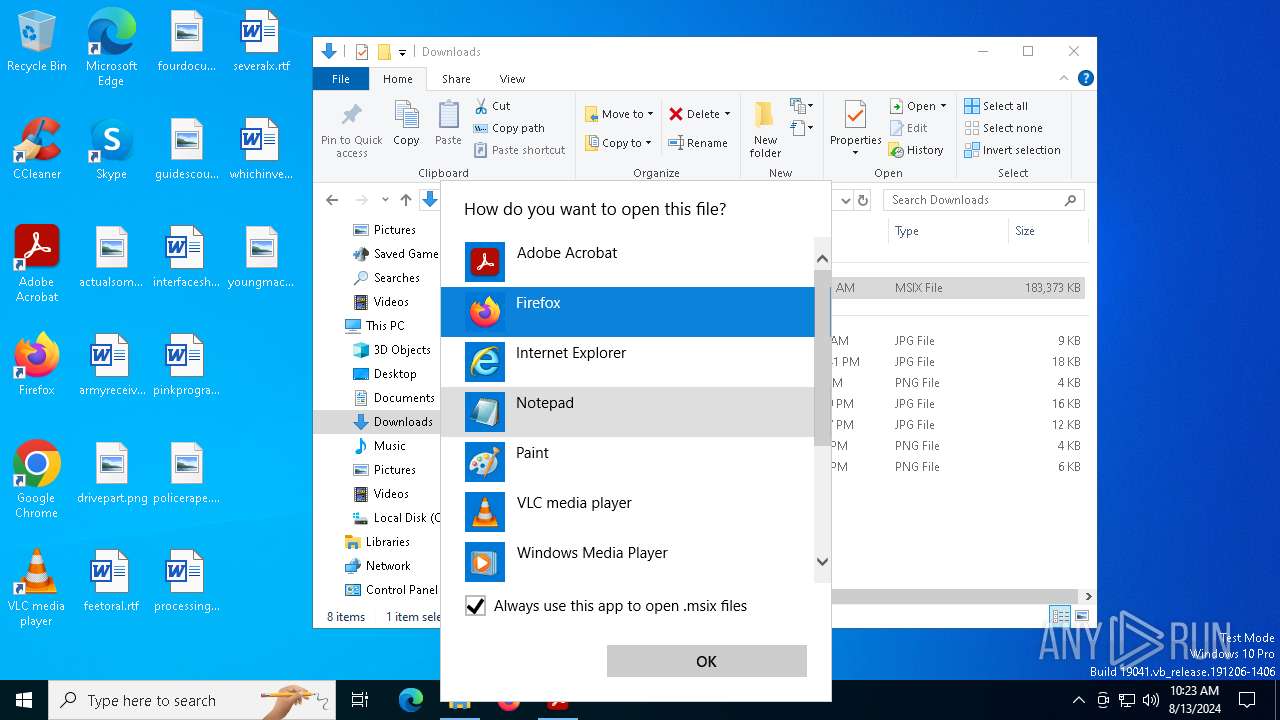Switch to the Share ribbon tab

[456, 79]
